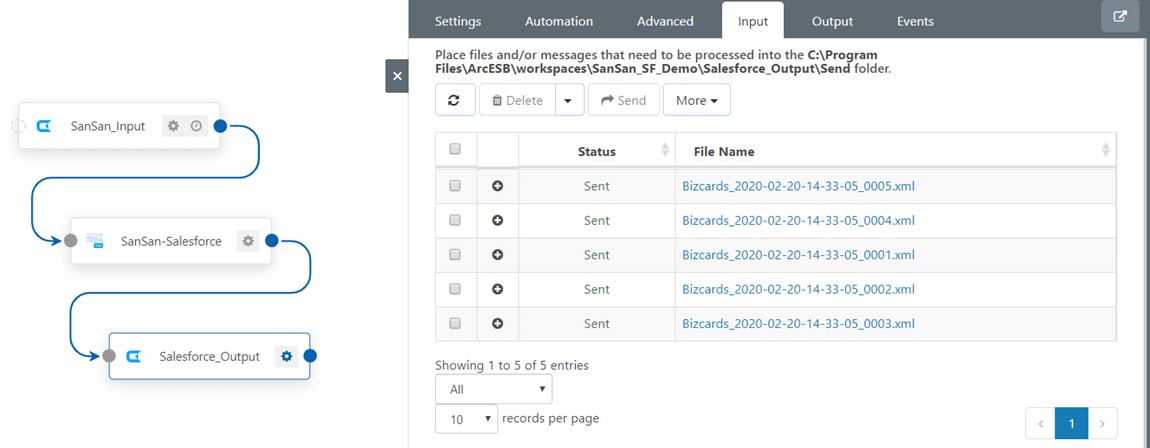
Task: Tick the select-all checkbox in the table header
Action: pos(455,149)
